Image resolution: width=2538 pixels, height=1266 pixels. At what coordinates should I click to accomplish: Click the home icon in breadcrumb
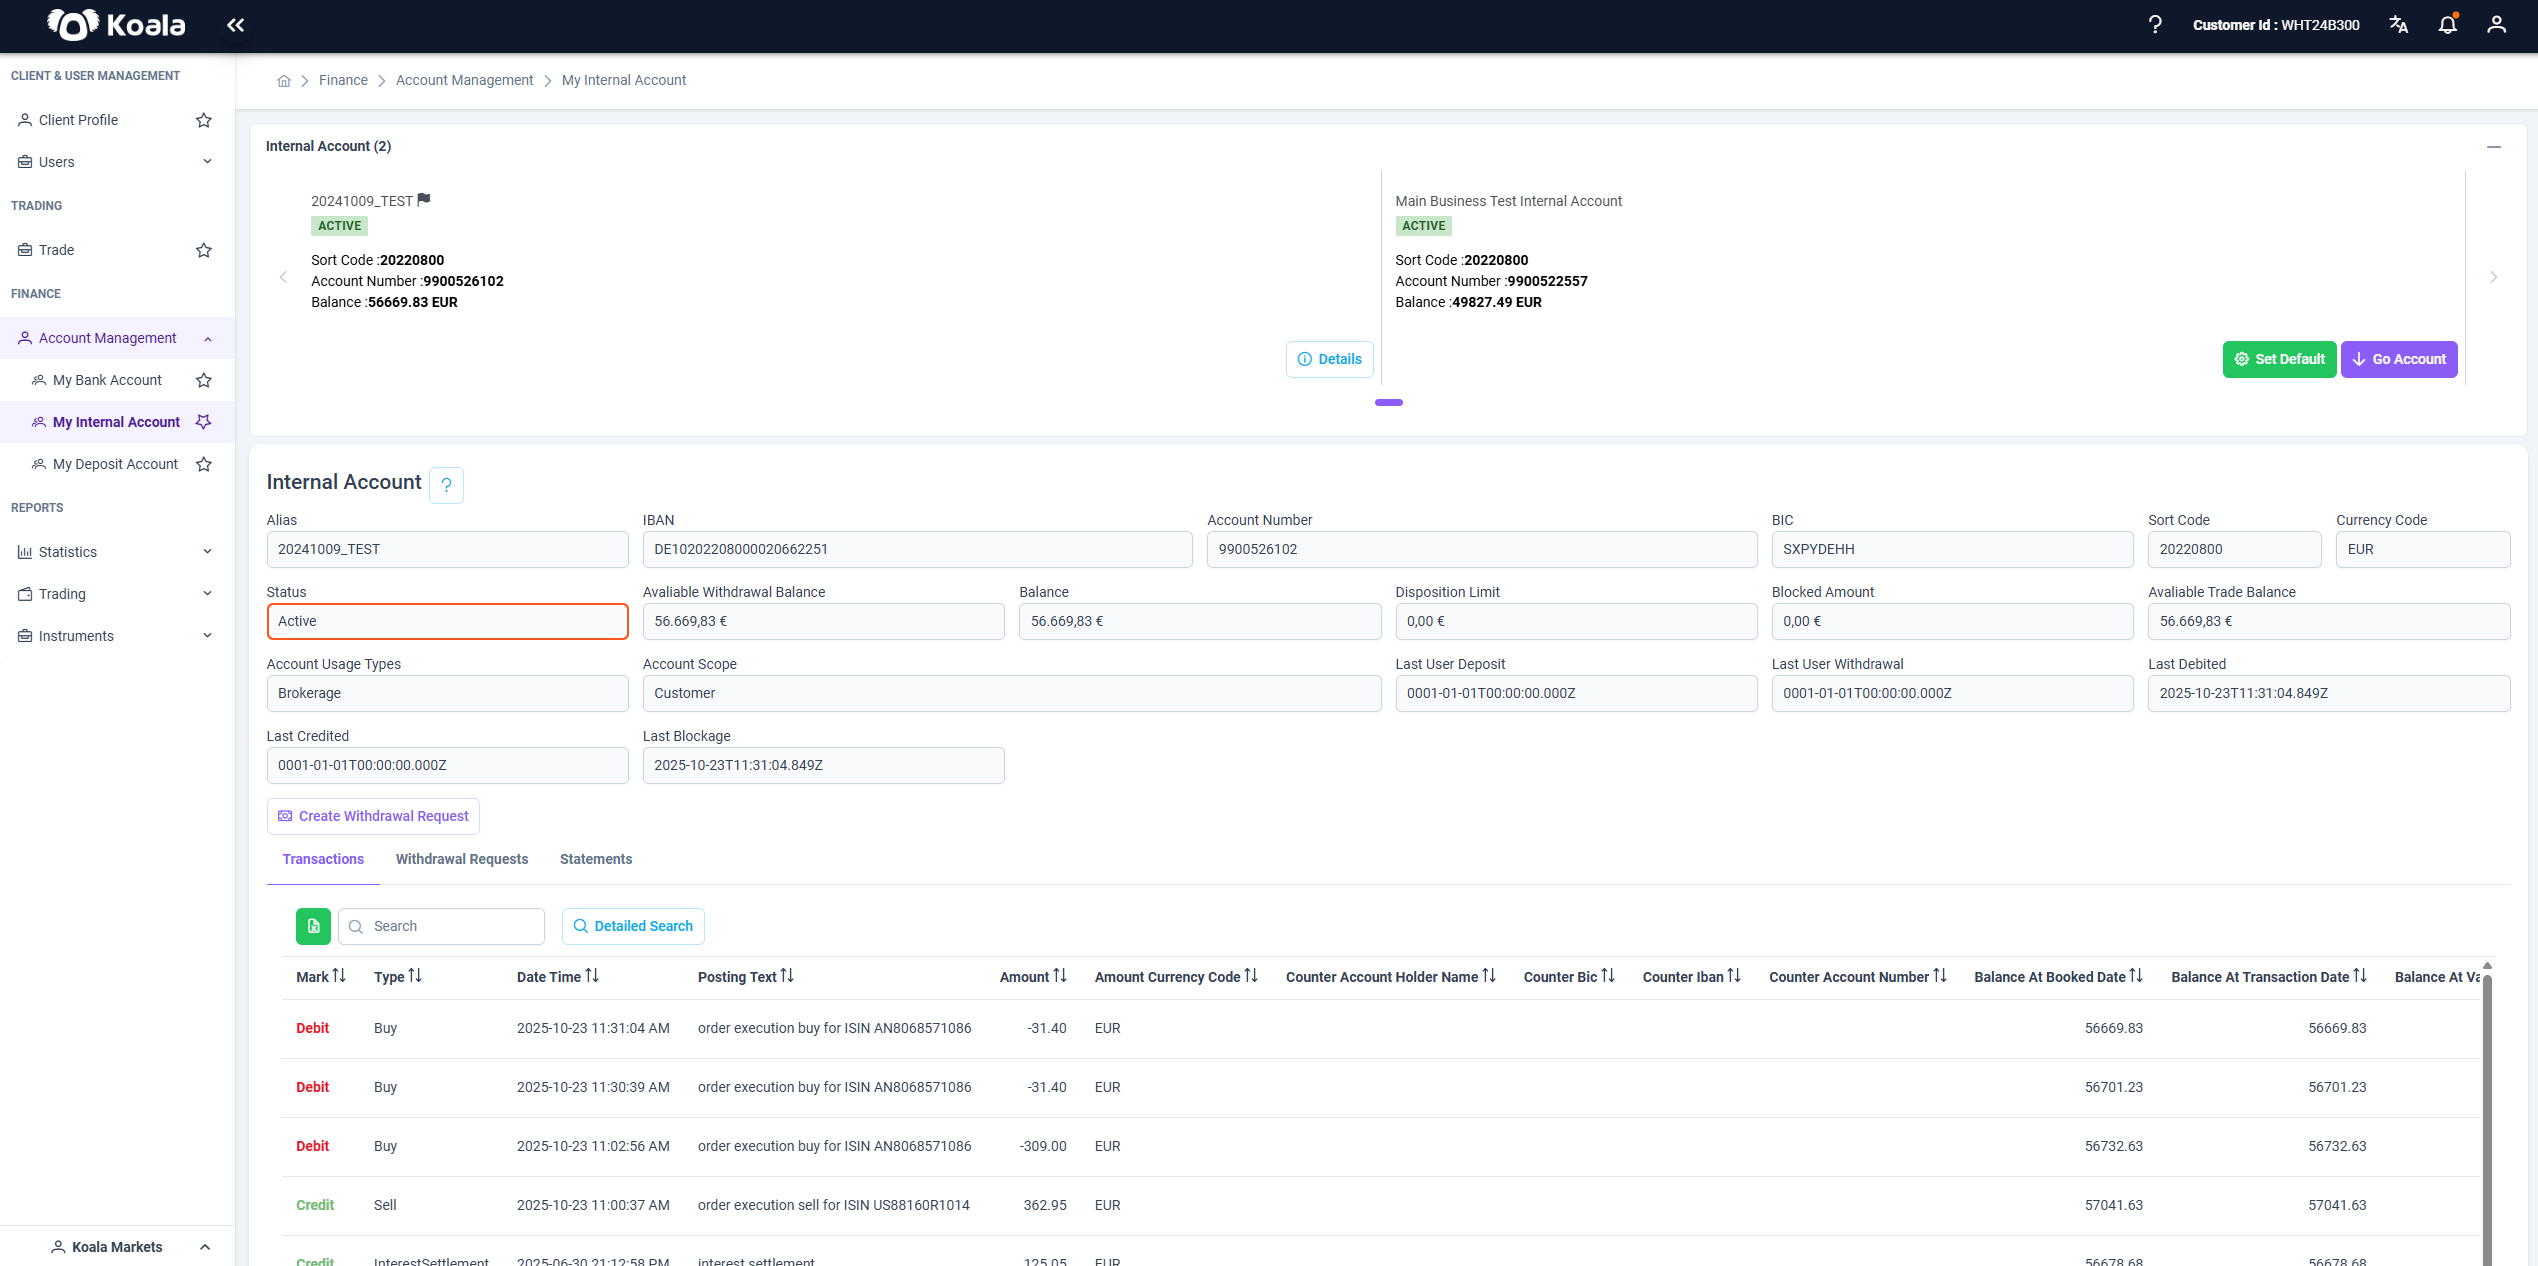(284, 81)
